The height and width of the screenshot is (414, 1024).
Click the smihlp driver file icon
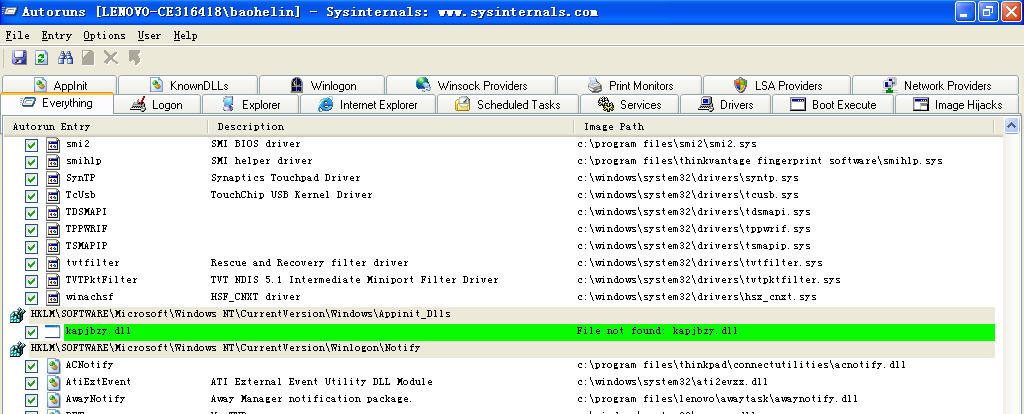[53, 161]
